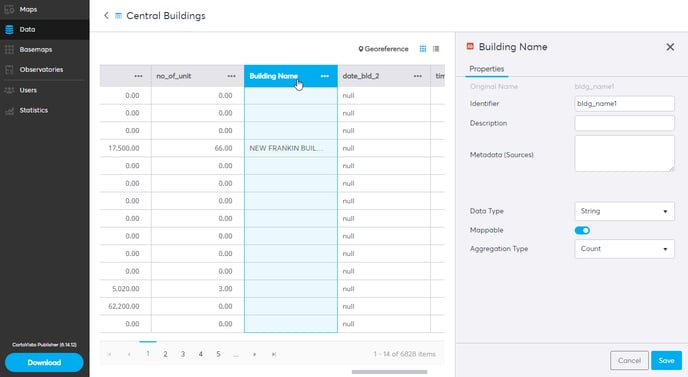Click the 17,500.00 cell
Viewport: 688px width, 377px height.
point(125,148)
